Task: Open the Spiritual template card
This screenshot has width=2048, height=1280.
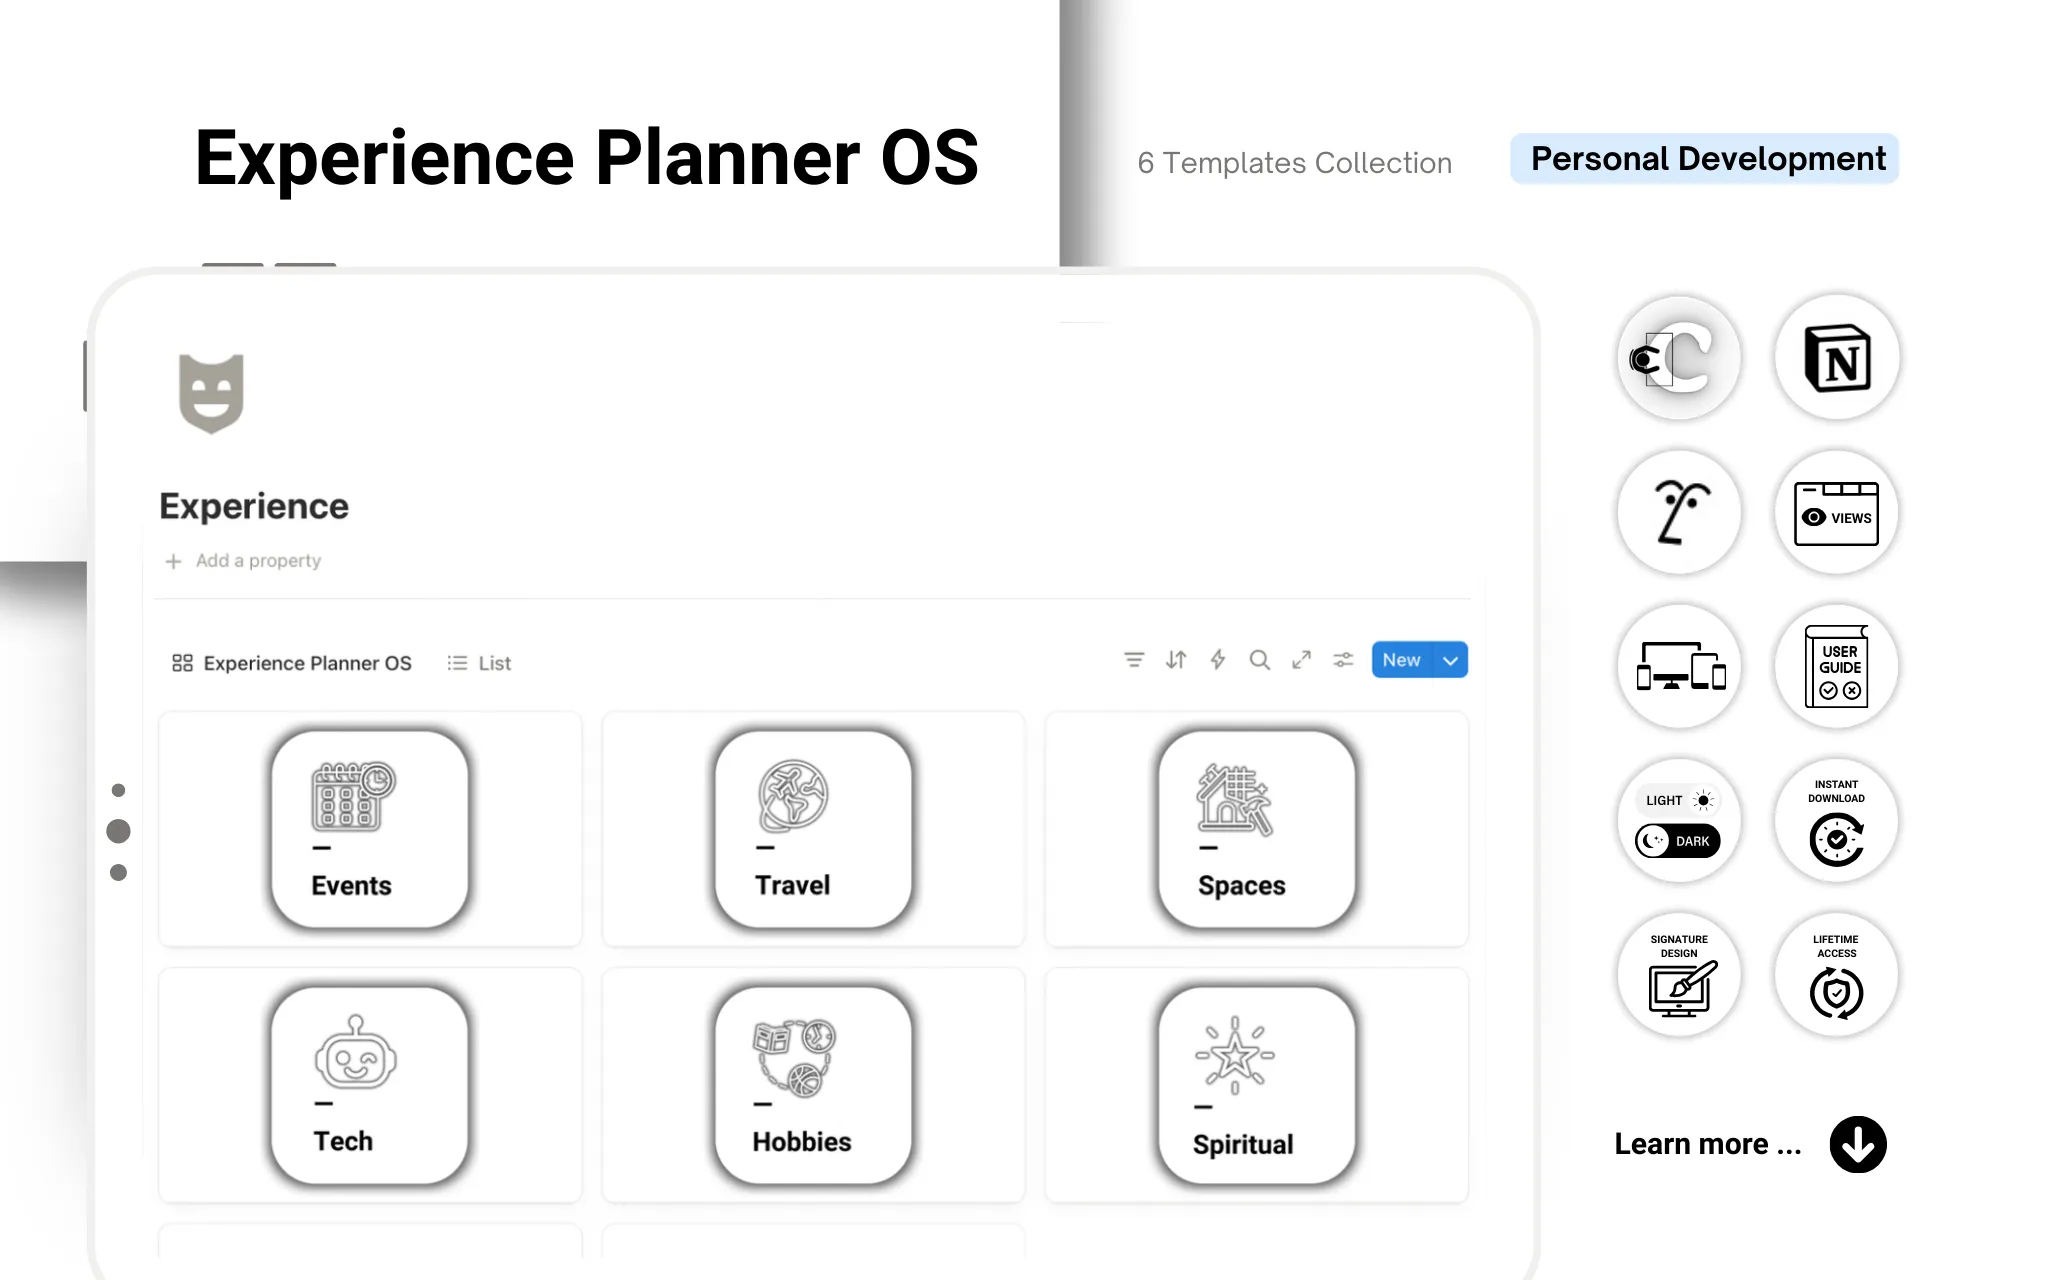Action: pos(1256,1085)
